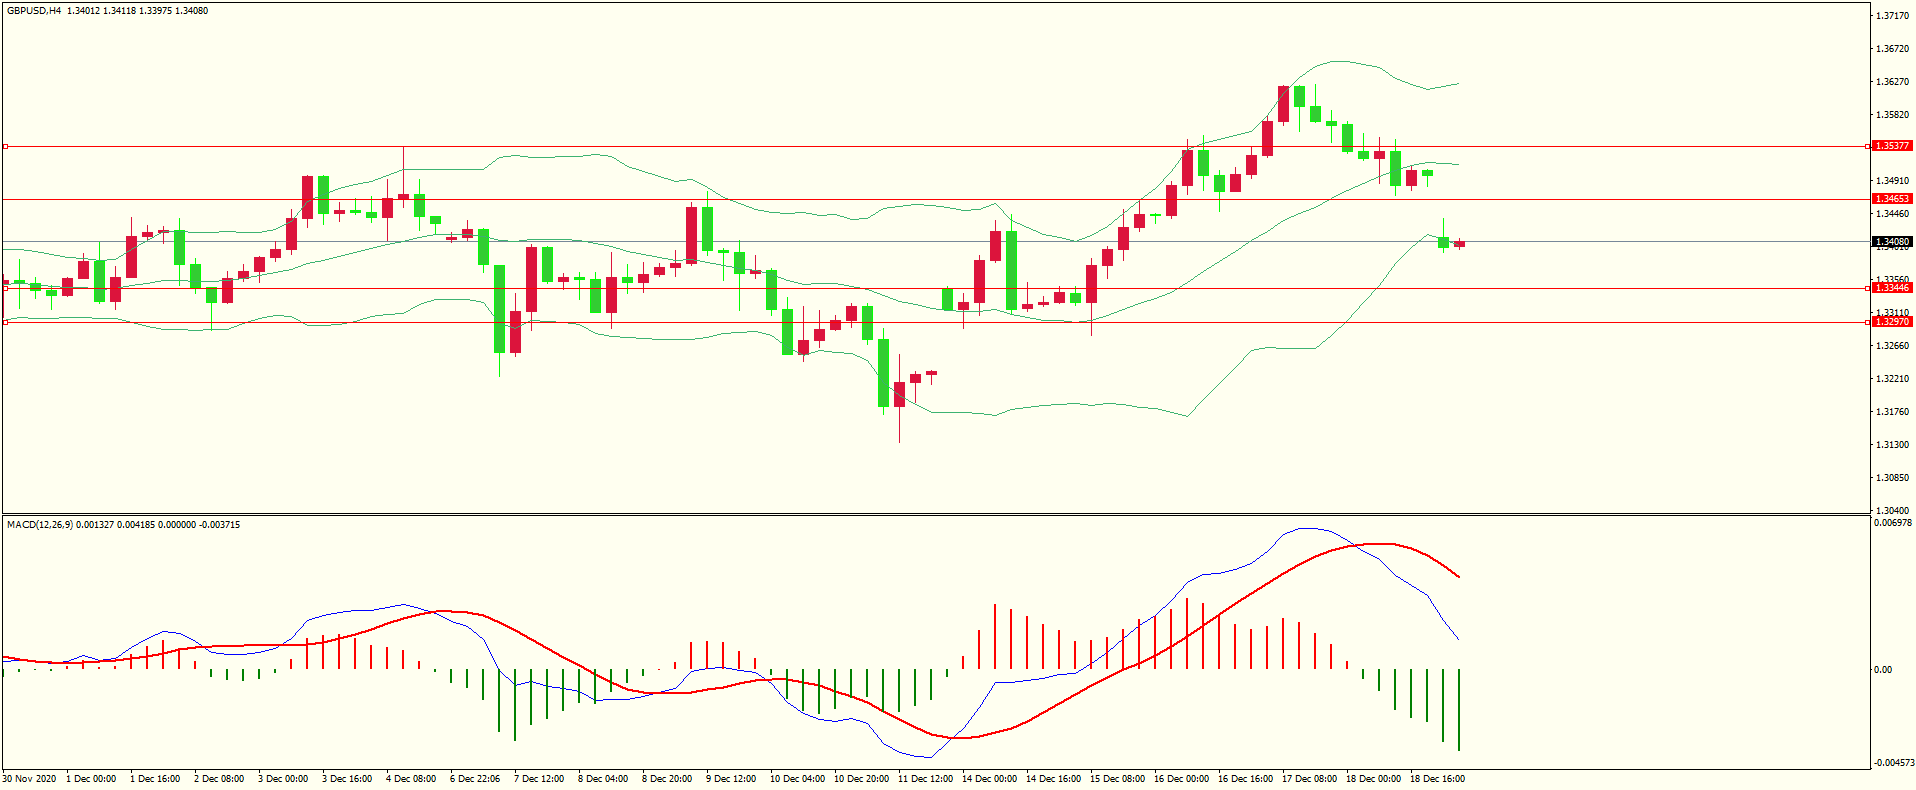Click the 18 Dec 00:00 time label

click(1374, 779)
